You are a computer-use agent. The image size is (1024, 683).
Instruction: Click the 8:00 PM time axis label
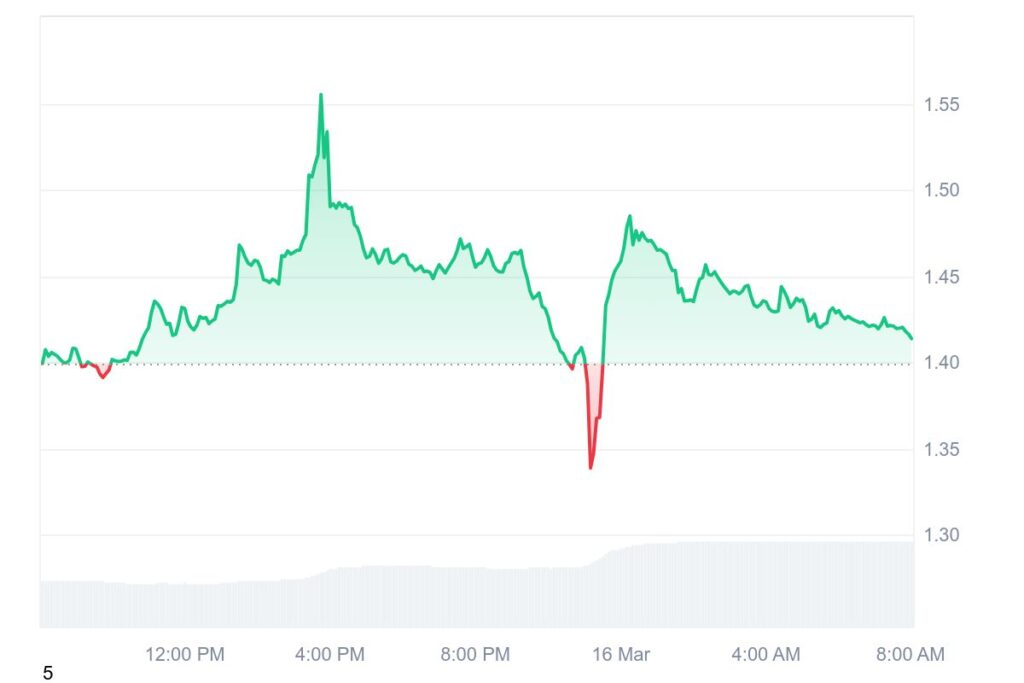click(x=475, y=655)
